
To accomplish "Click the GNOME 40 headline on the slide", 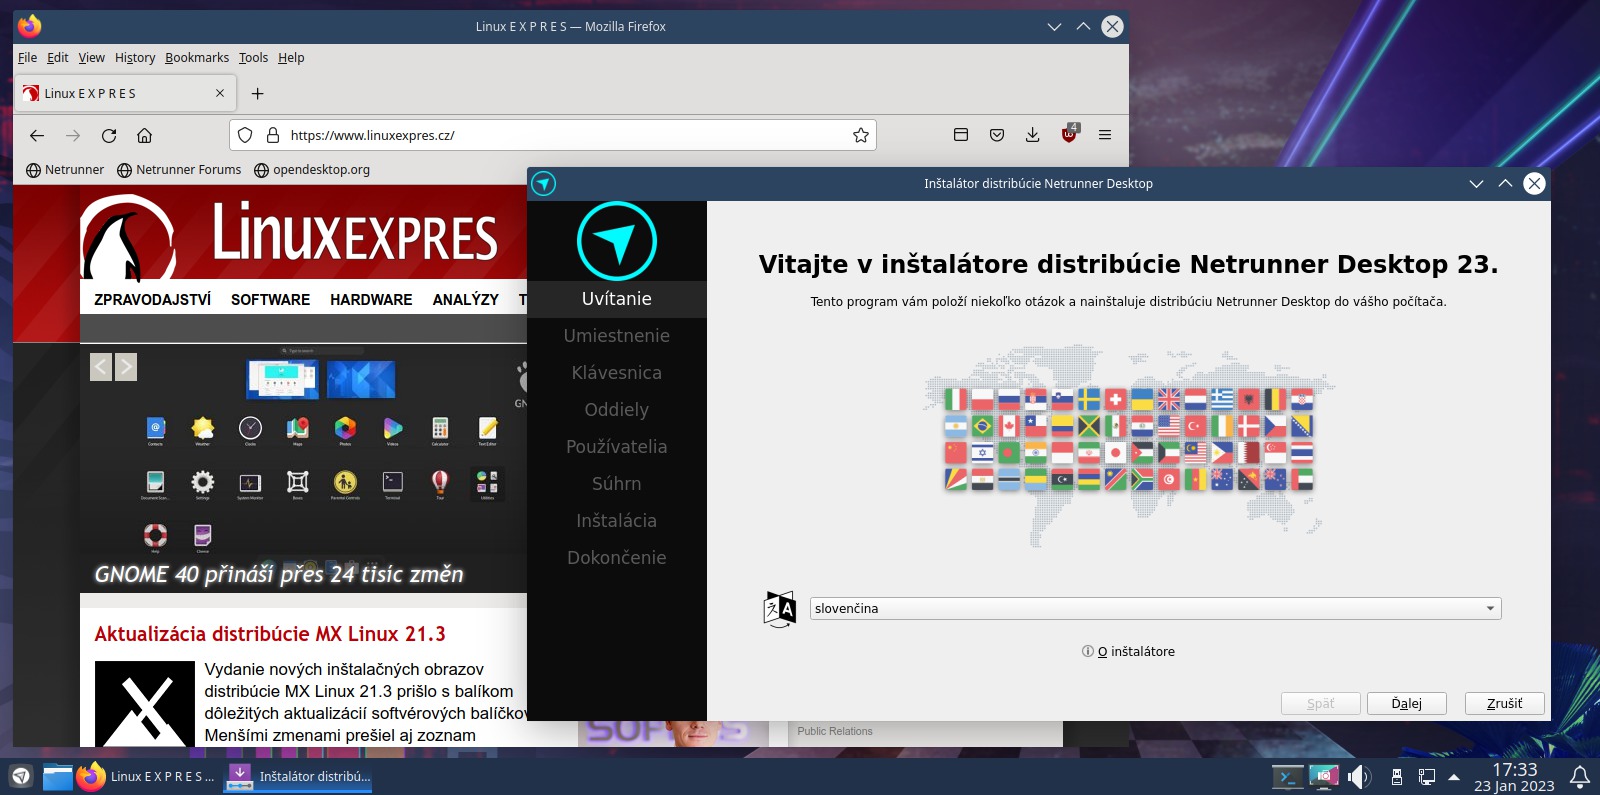I will click(x=279, y=574).
